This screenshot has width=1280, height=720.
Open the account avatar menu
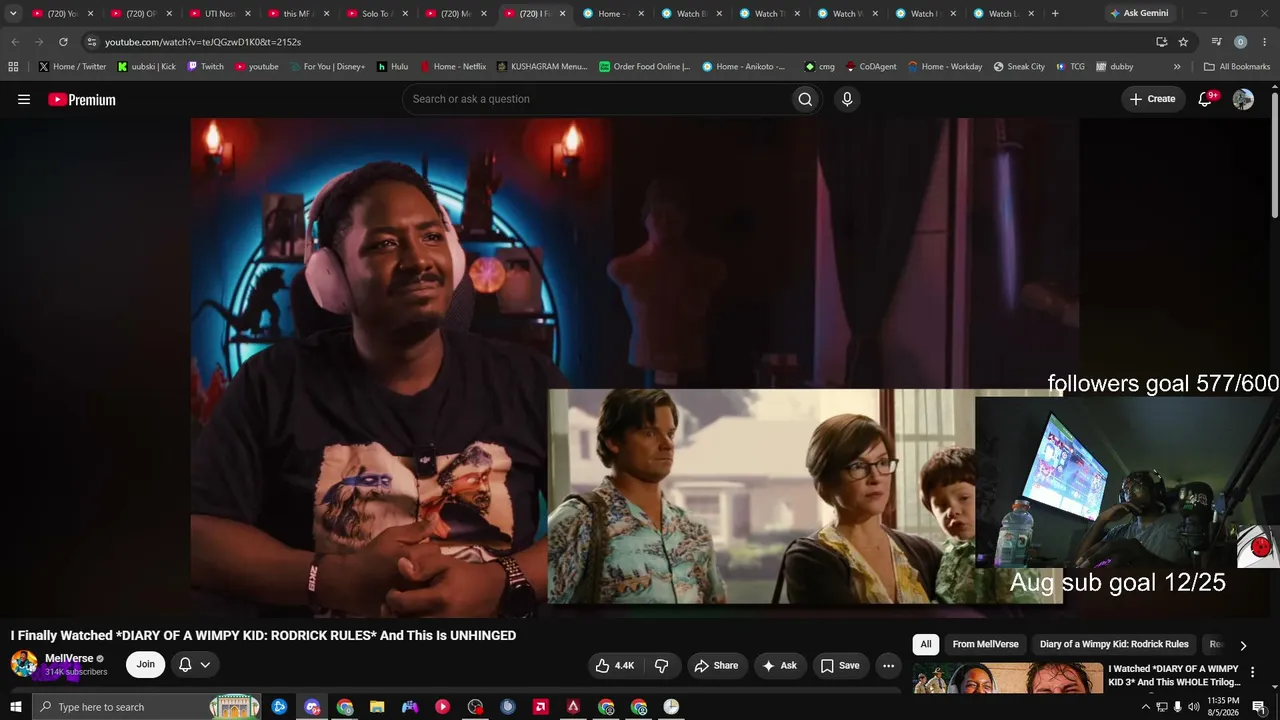pyautogui.click(x=1243, y=99)
